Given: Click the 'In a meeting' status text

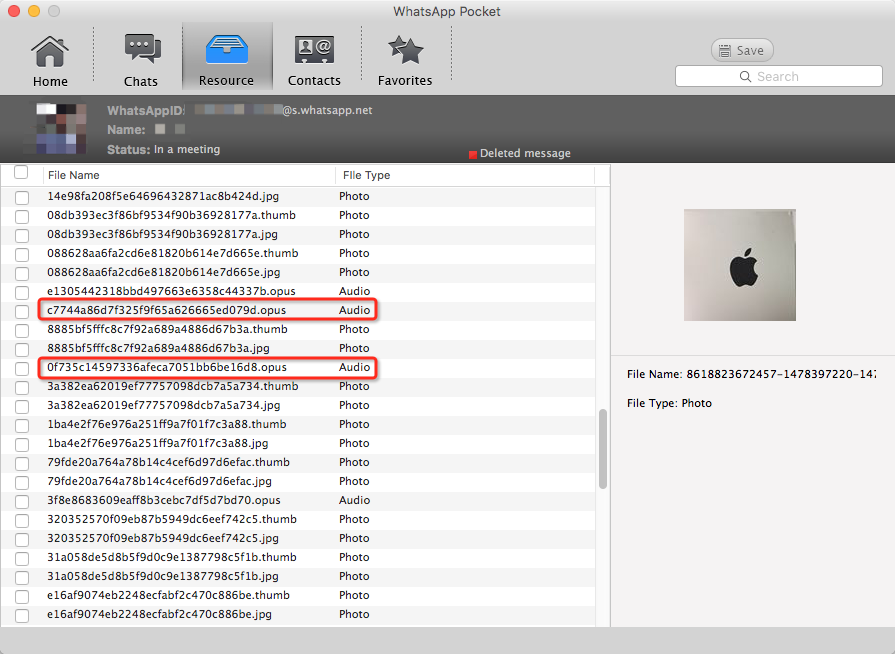Looking at the screenshot, I should [187, 150].
